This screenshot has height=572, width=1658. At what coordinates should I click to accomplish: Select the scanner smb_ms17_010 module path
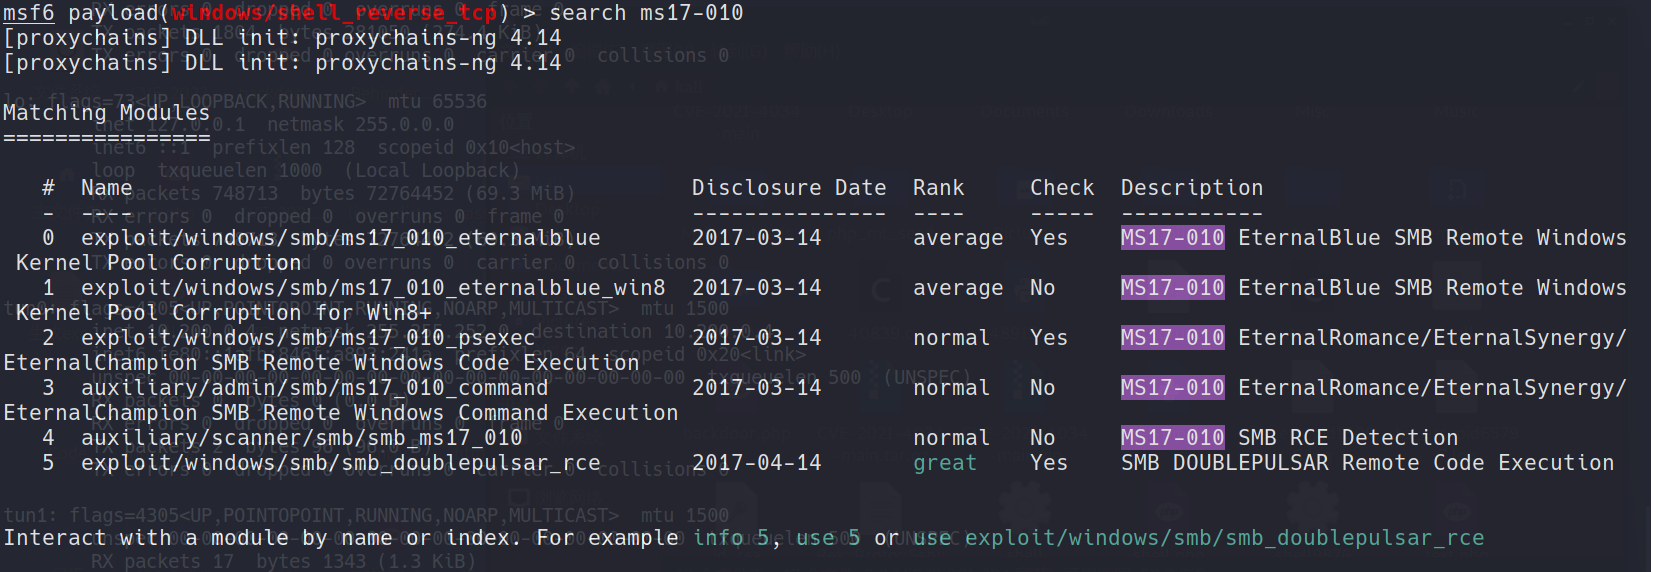301,438
